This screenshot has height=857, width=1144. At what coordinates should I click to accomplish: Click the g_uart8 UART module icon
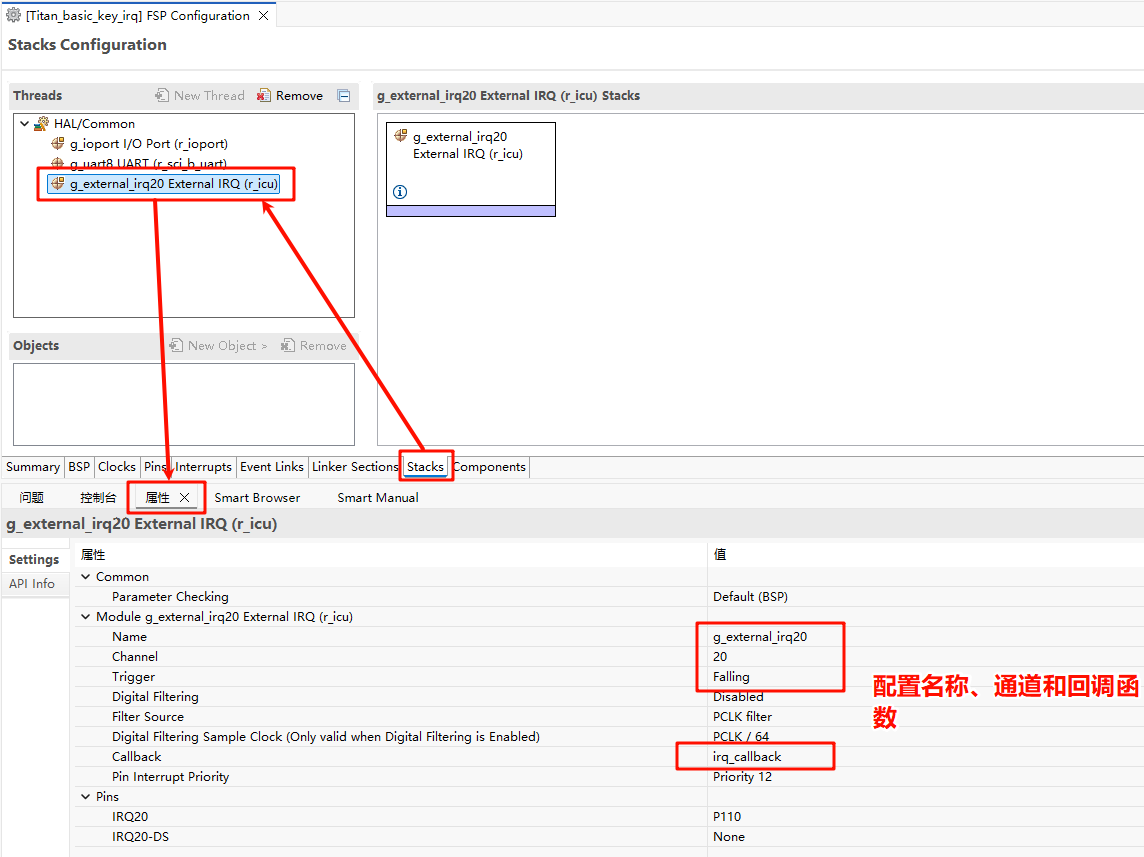click(58, 163)
